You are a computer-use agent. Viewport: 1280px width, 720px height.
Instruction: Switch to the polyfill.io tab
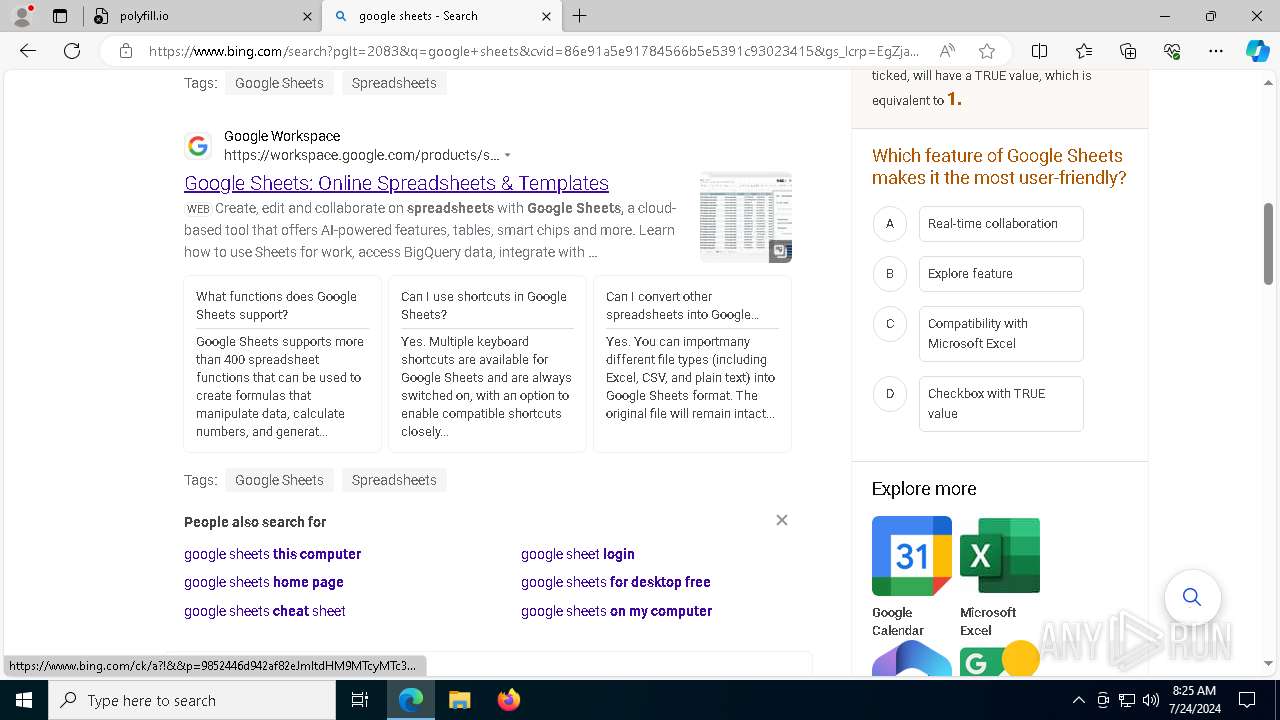pyautogui.click(x=200, y=16)
